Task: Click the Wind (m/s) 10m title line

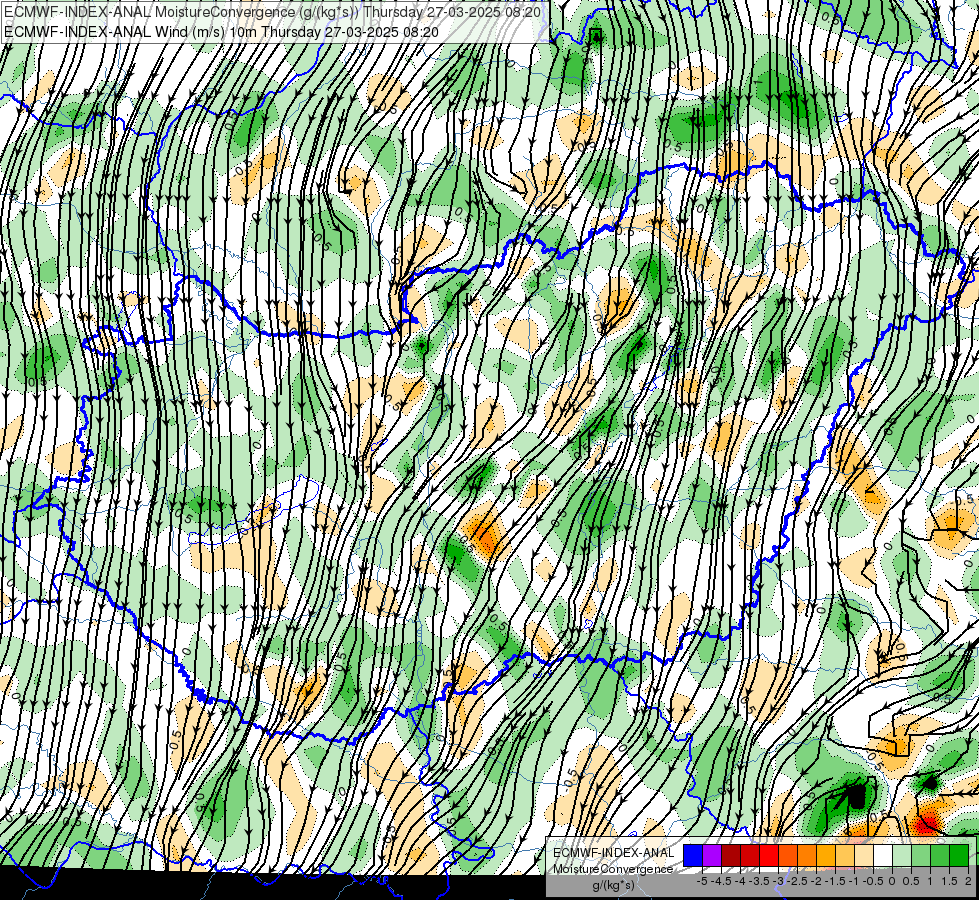Action: pos(221,32)
